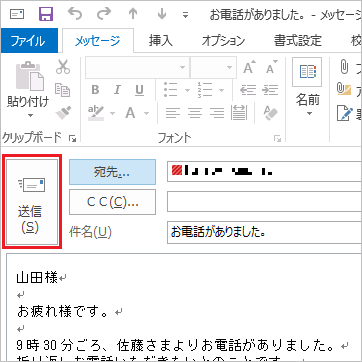
Task: Open the font name combo box
Action: pyautogui.click(x=137, y=67)
